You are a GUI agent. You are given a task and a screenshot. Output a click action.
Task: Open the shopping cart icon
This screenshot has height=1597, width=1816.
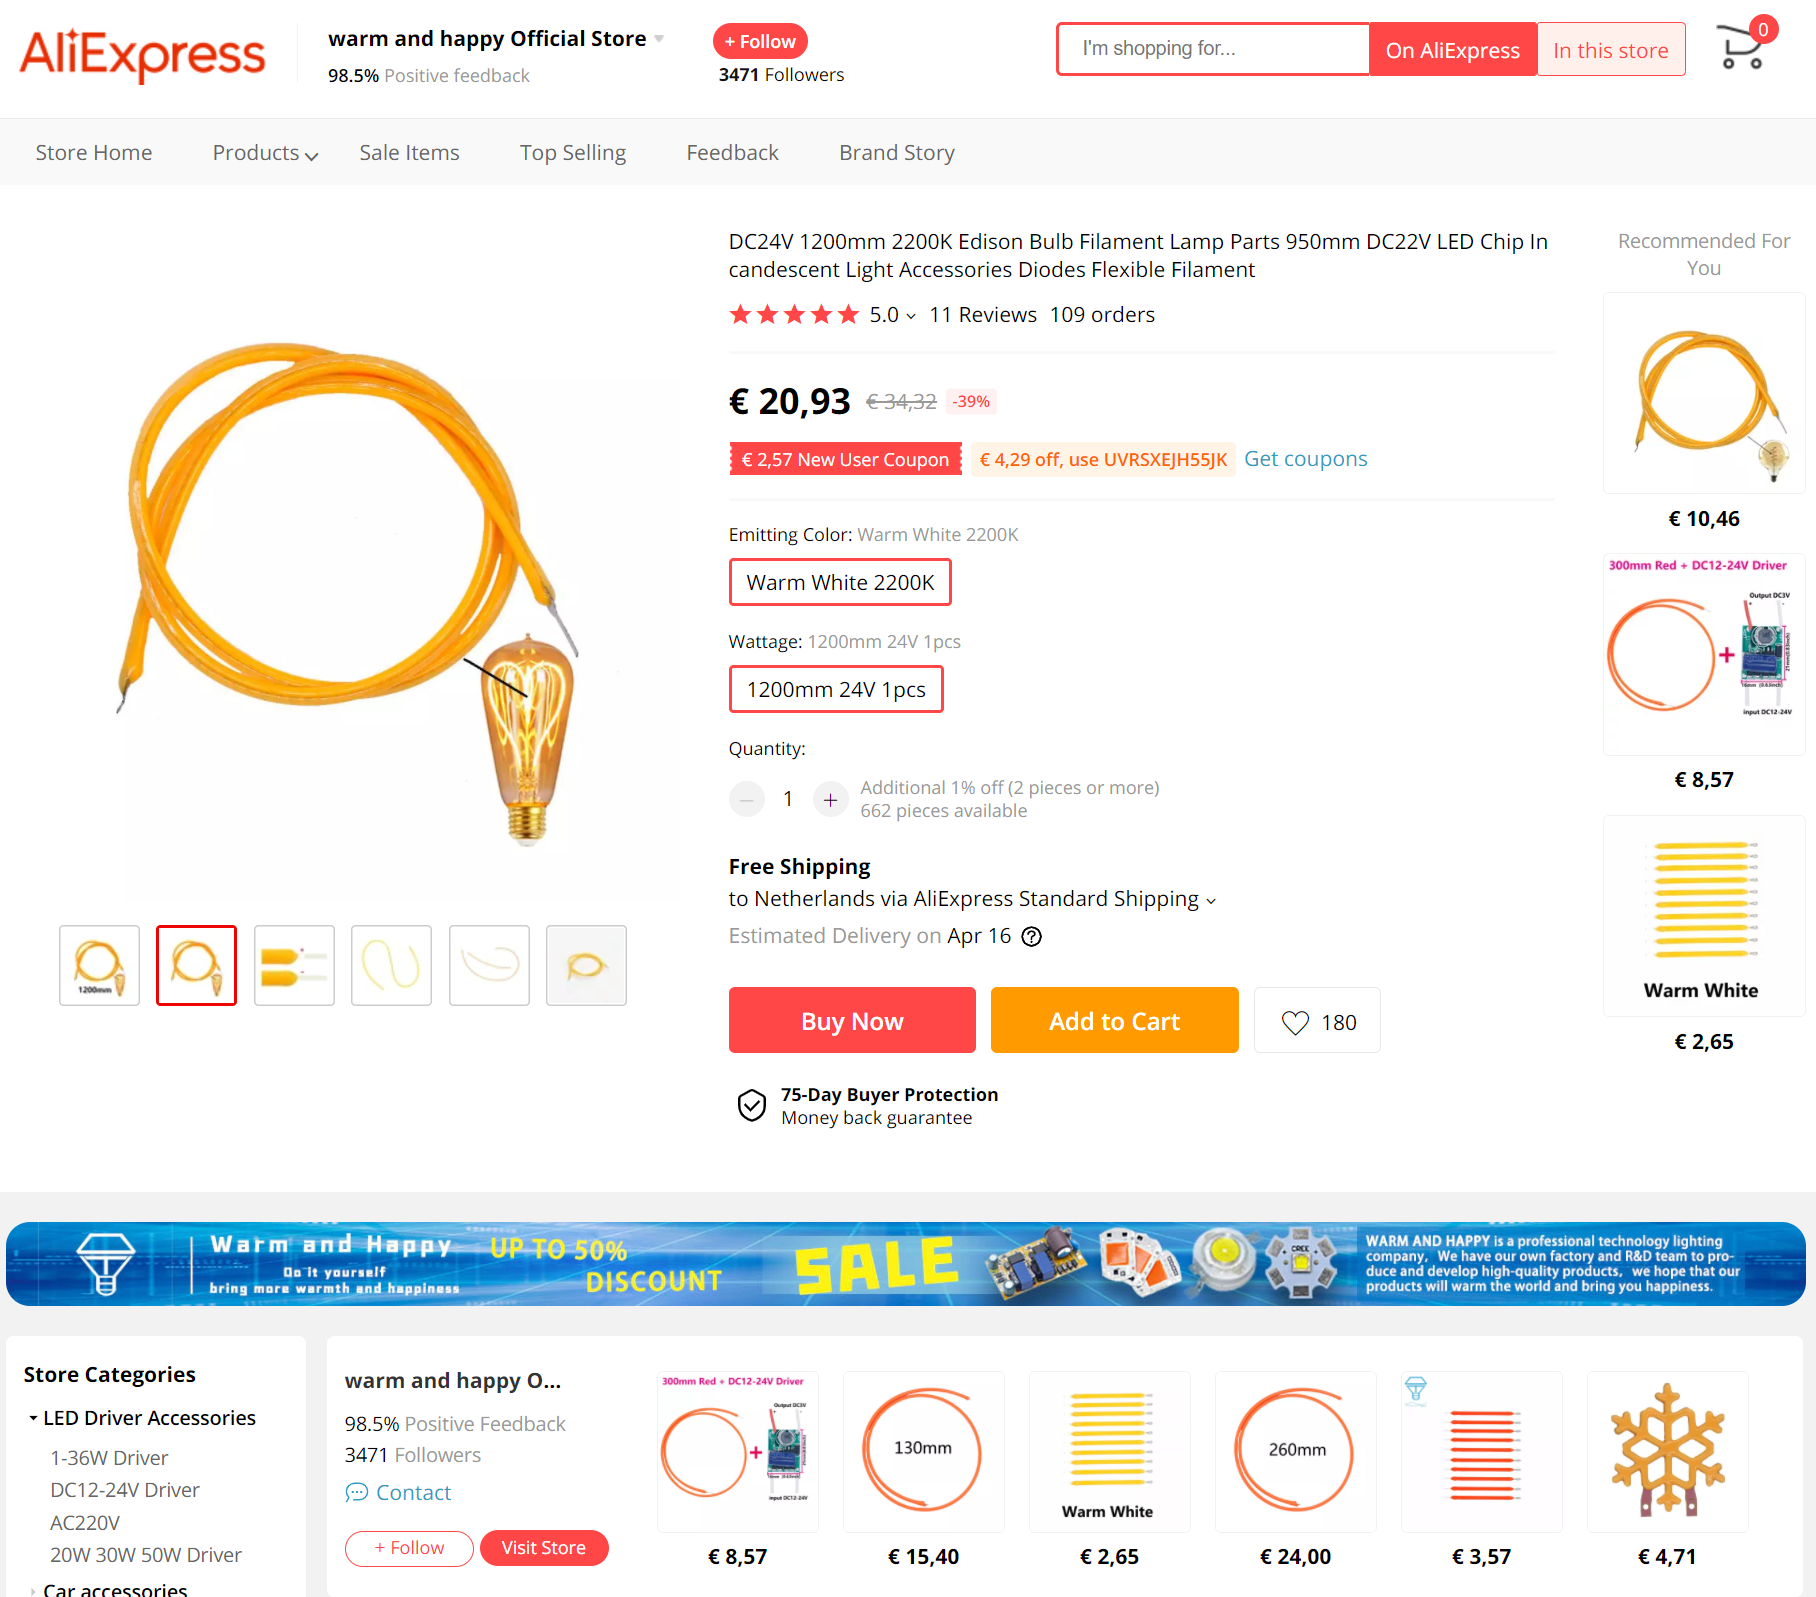pyautogui.click(x=1742, y=47)
